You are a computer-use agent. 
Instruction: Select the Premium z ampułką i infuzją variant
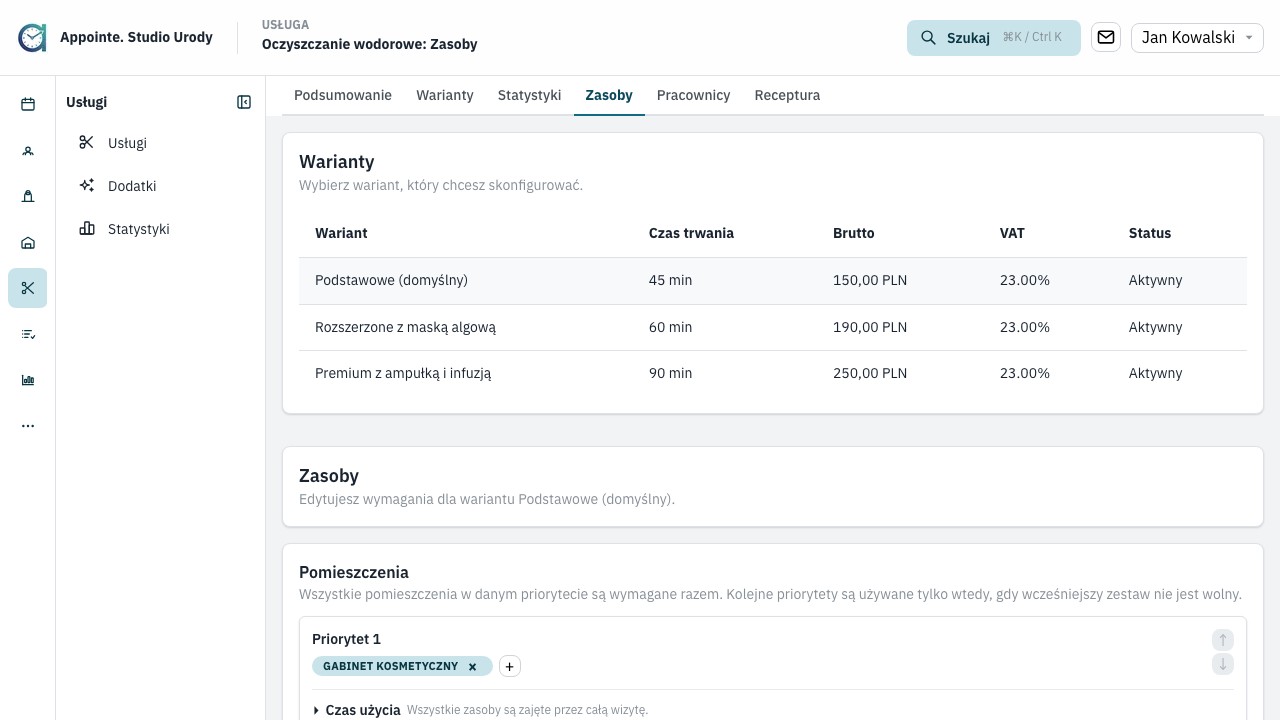pos(773,373)
